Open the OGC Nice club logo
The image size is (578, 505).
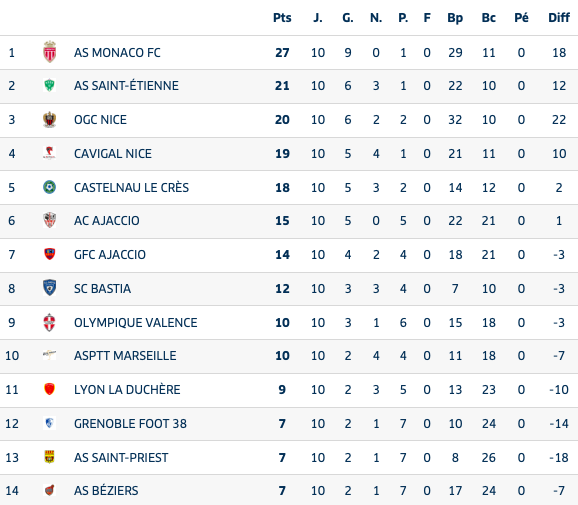coord(49,119)
